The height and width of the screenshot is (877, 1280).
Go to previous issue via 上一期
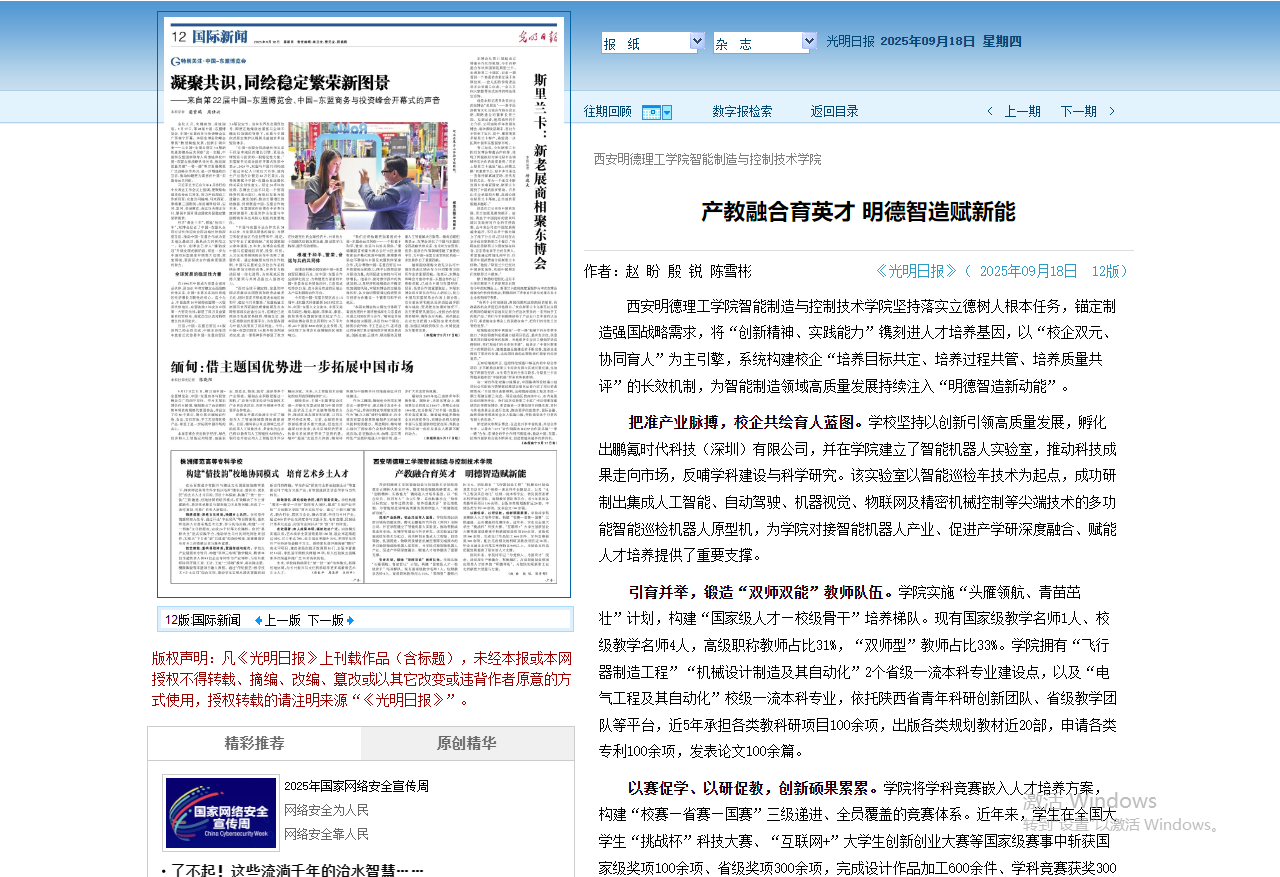coord(1022,112)
